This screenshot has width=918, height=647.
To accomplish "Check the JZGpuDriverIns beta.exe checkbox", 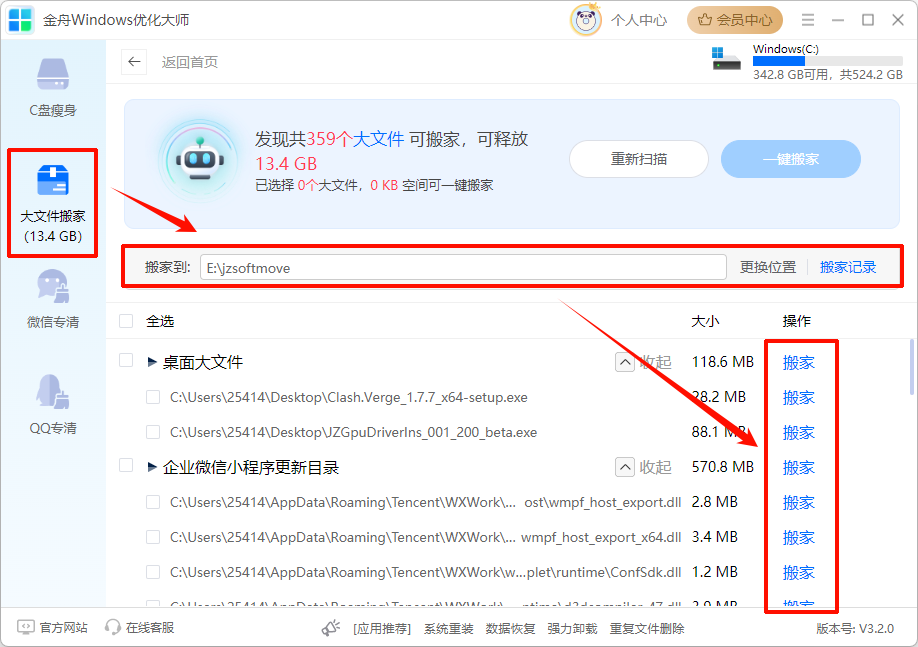I will (153, 432).
